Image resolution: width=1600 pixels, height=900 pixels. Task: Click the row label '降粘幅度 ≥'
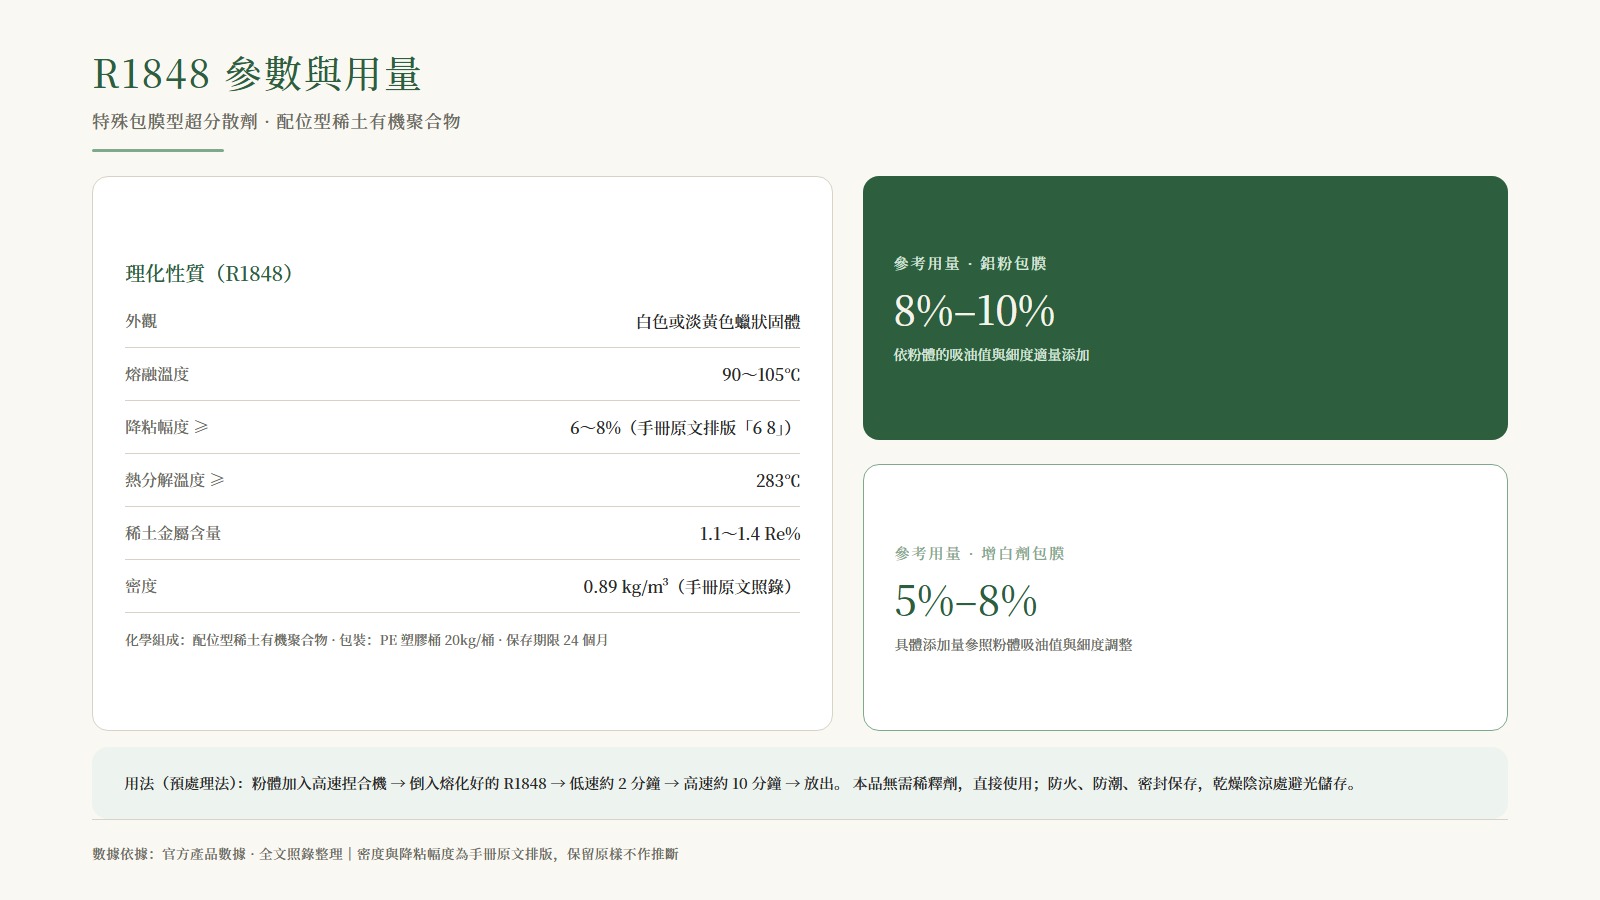coord(167,427)
